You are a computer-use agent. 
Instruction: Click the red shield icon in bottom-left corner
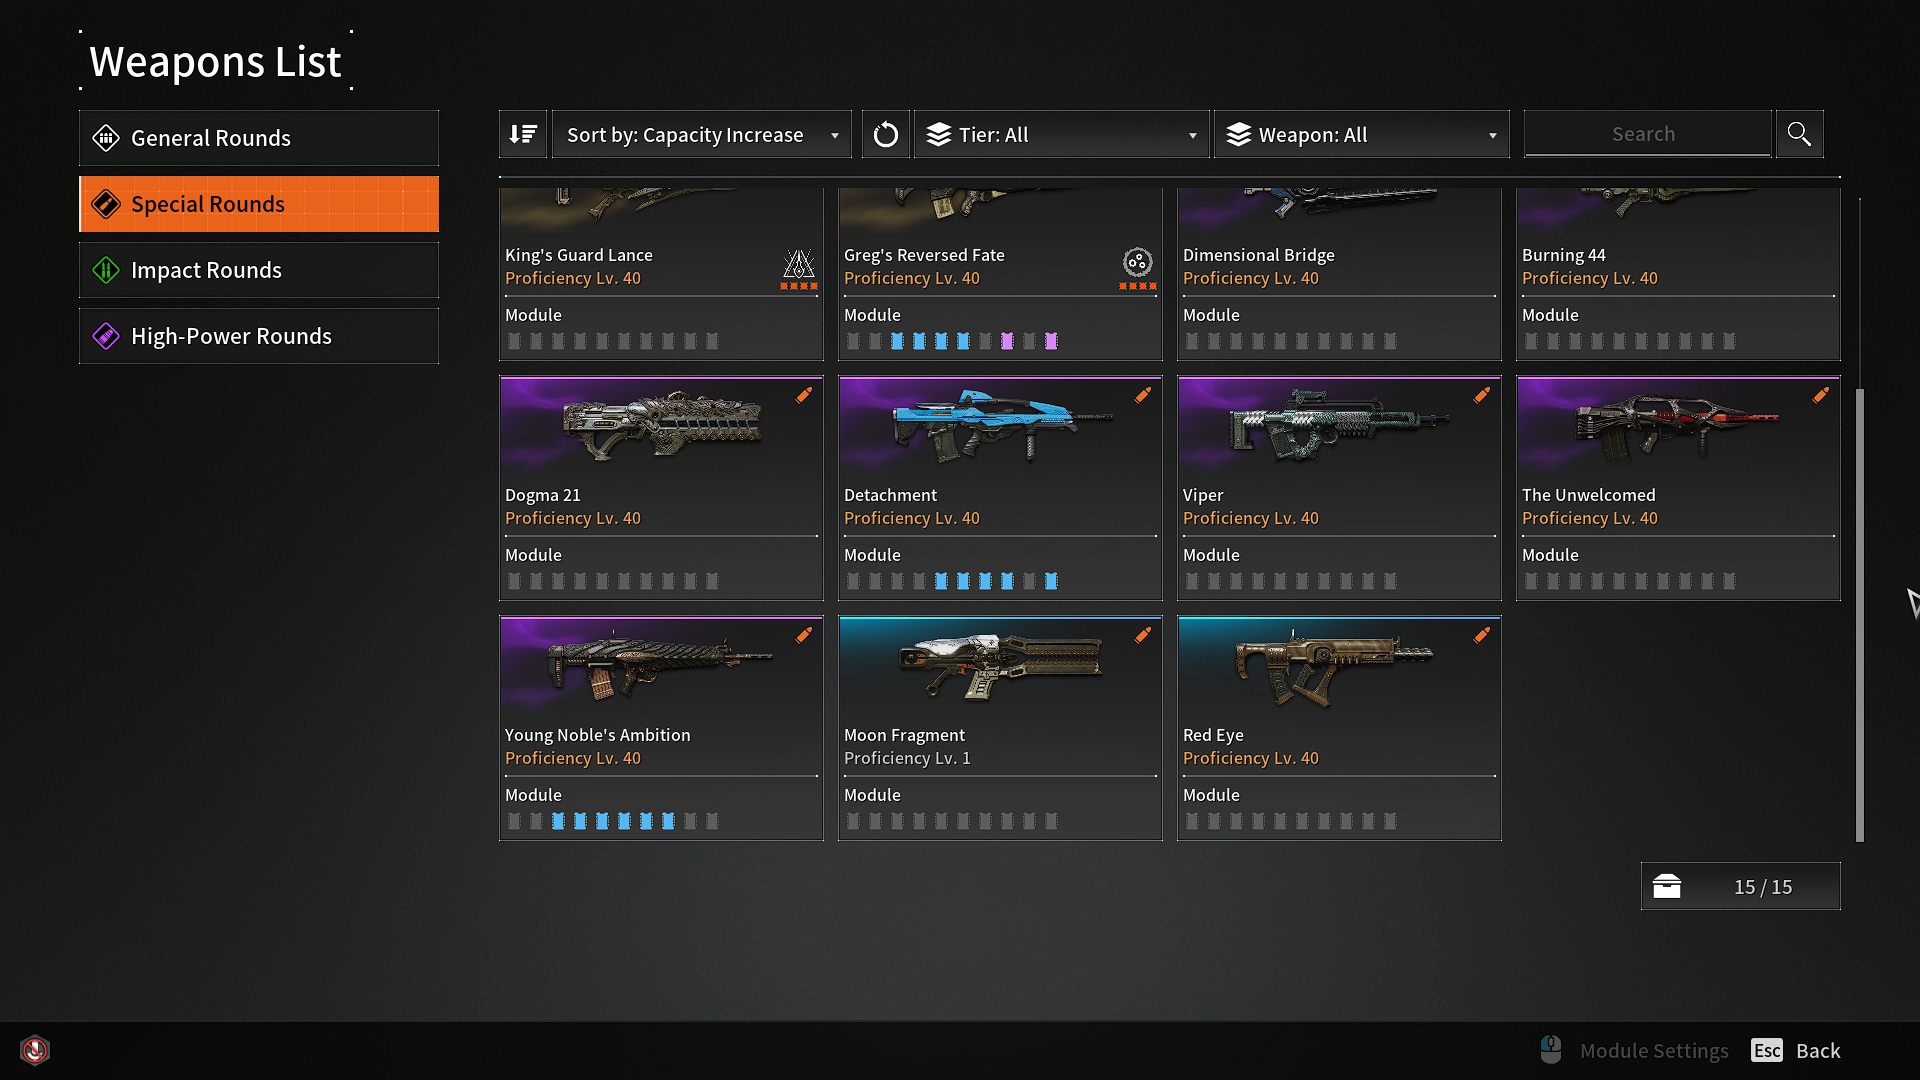pos(35,1050)
